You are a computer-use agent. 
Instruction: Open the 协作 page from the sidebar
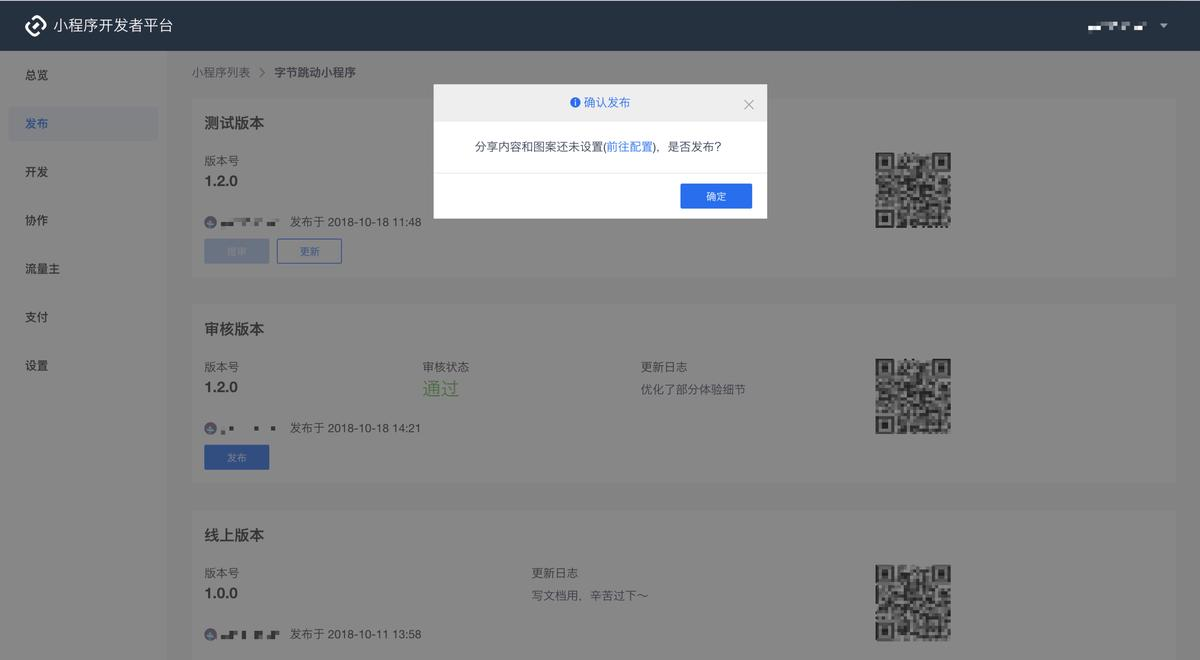(x=37, y=220)
